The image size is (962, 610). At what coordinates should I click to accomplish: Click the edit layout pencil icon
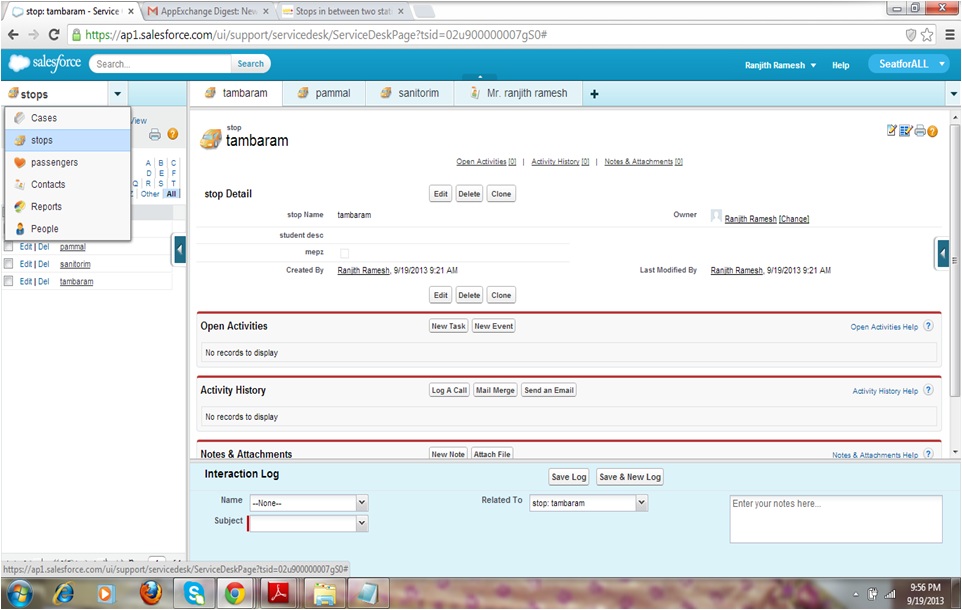(x=892, y=130)
